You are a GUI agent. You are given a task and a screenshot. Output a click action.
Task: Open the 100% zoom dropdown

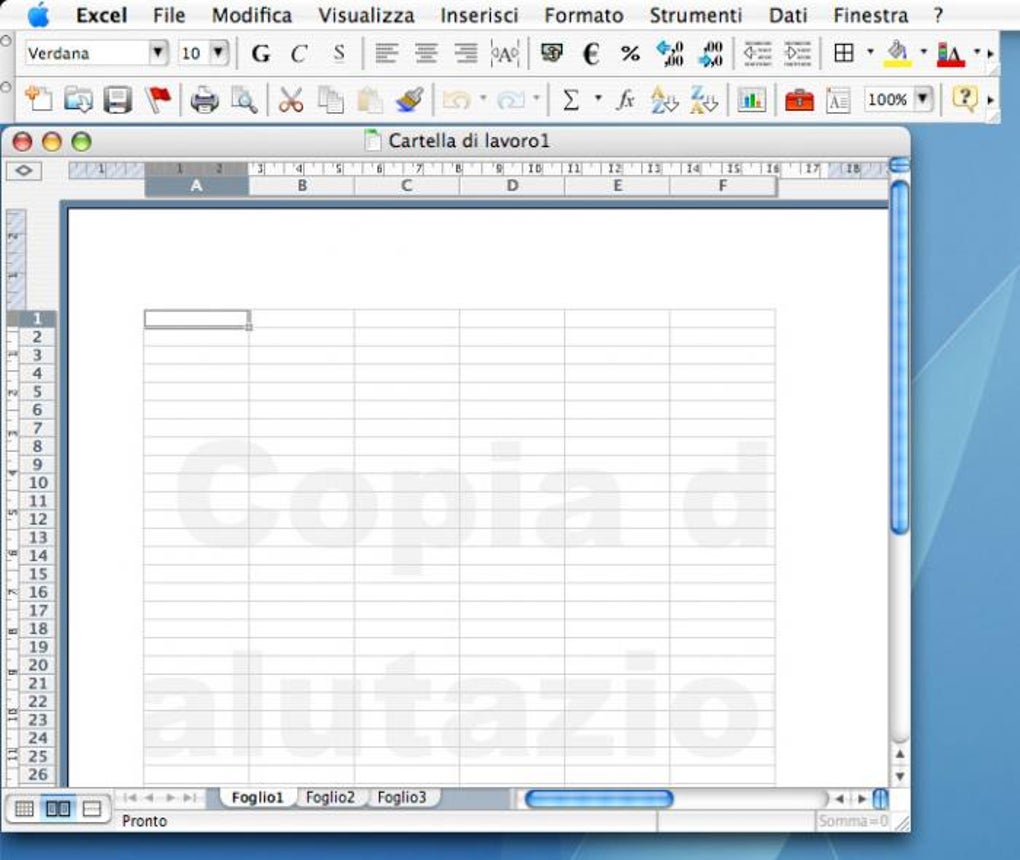click(x=922, y=99)
